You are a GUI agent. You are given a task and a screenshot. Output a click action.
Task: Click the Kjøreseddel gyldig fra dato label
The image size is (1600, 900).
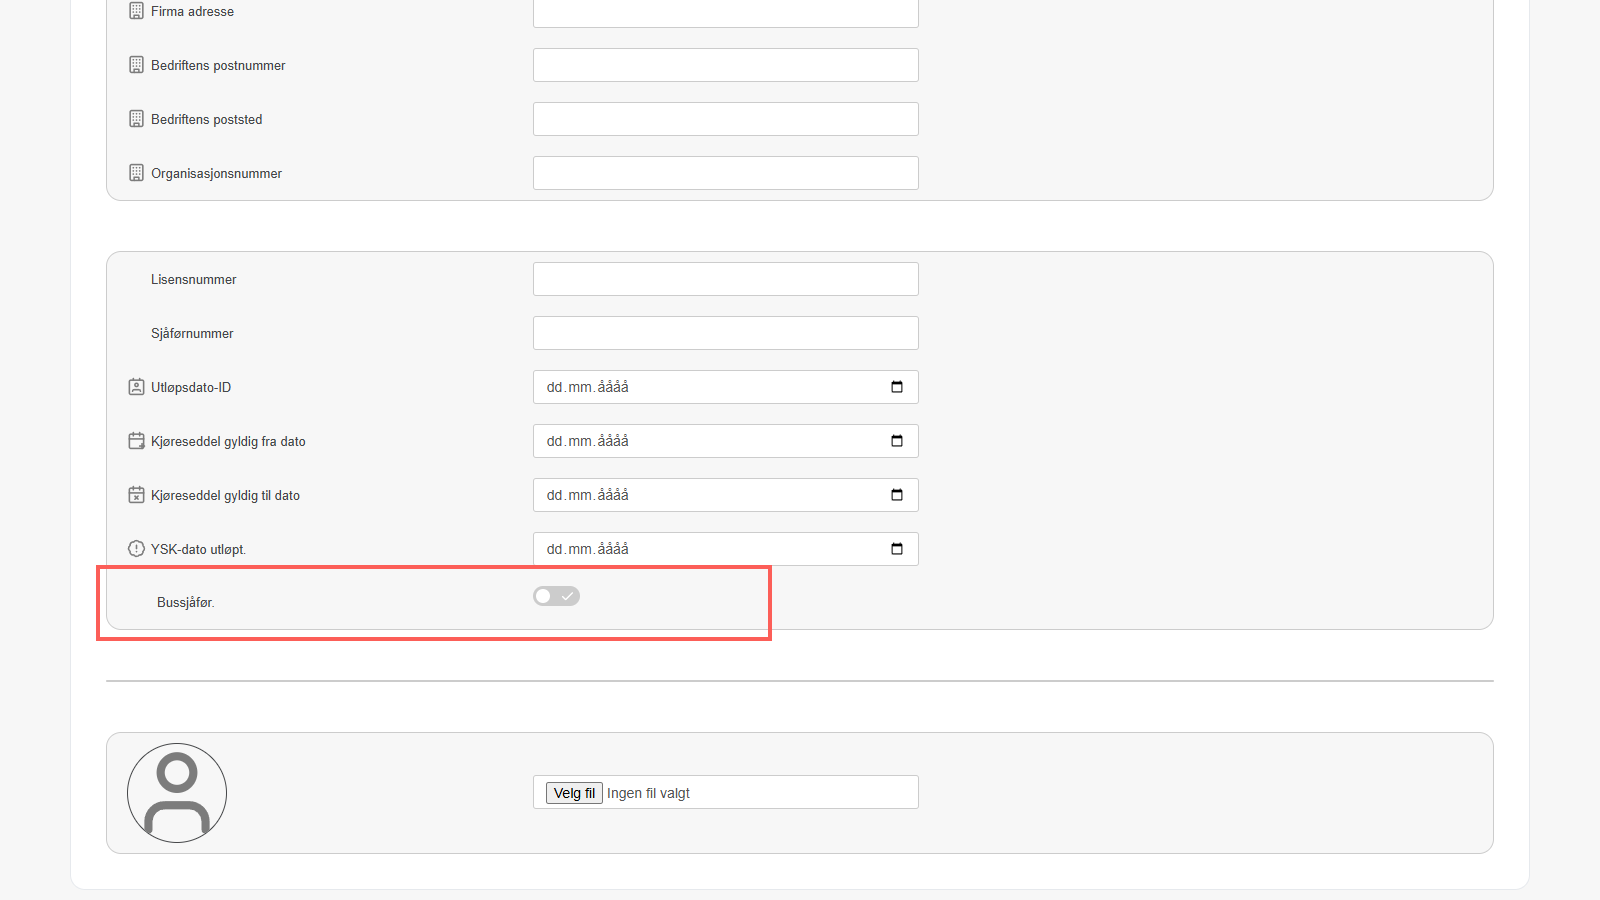pyautogui.click(x=228, y=441)
